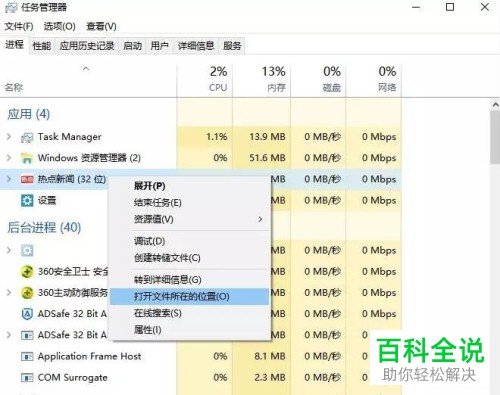Click the 8.1 MB memory value

pos(270,356)
